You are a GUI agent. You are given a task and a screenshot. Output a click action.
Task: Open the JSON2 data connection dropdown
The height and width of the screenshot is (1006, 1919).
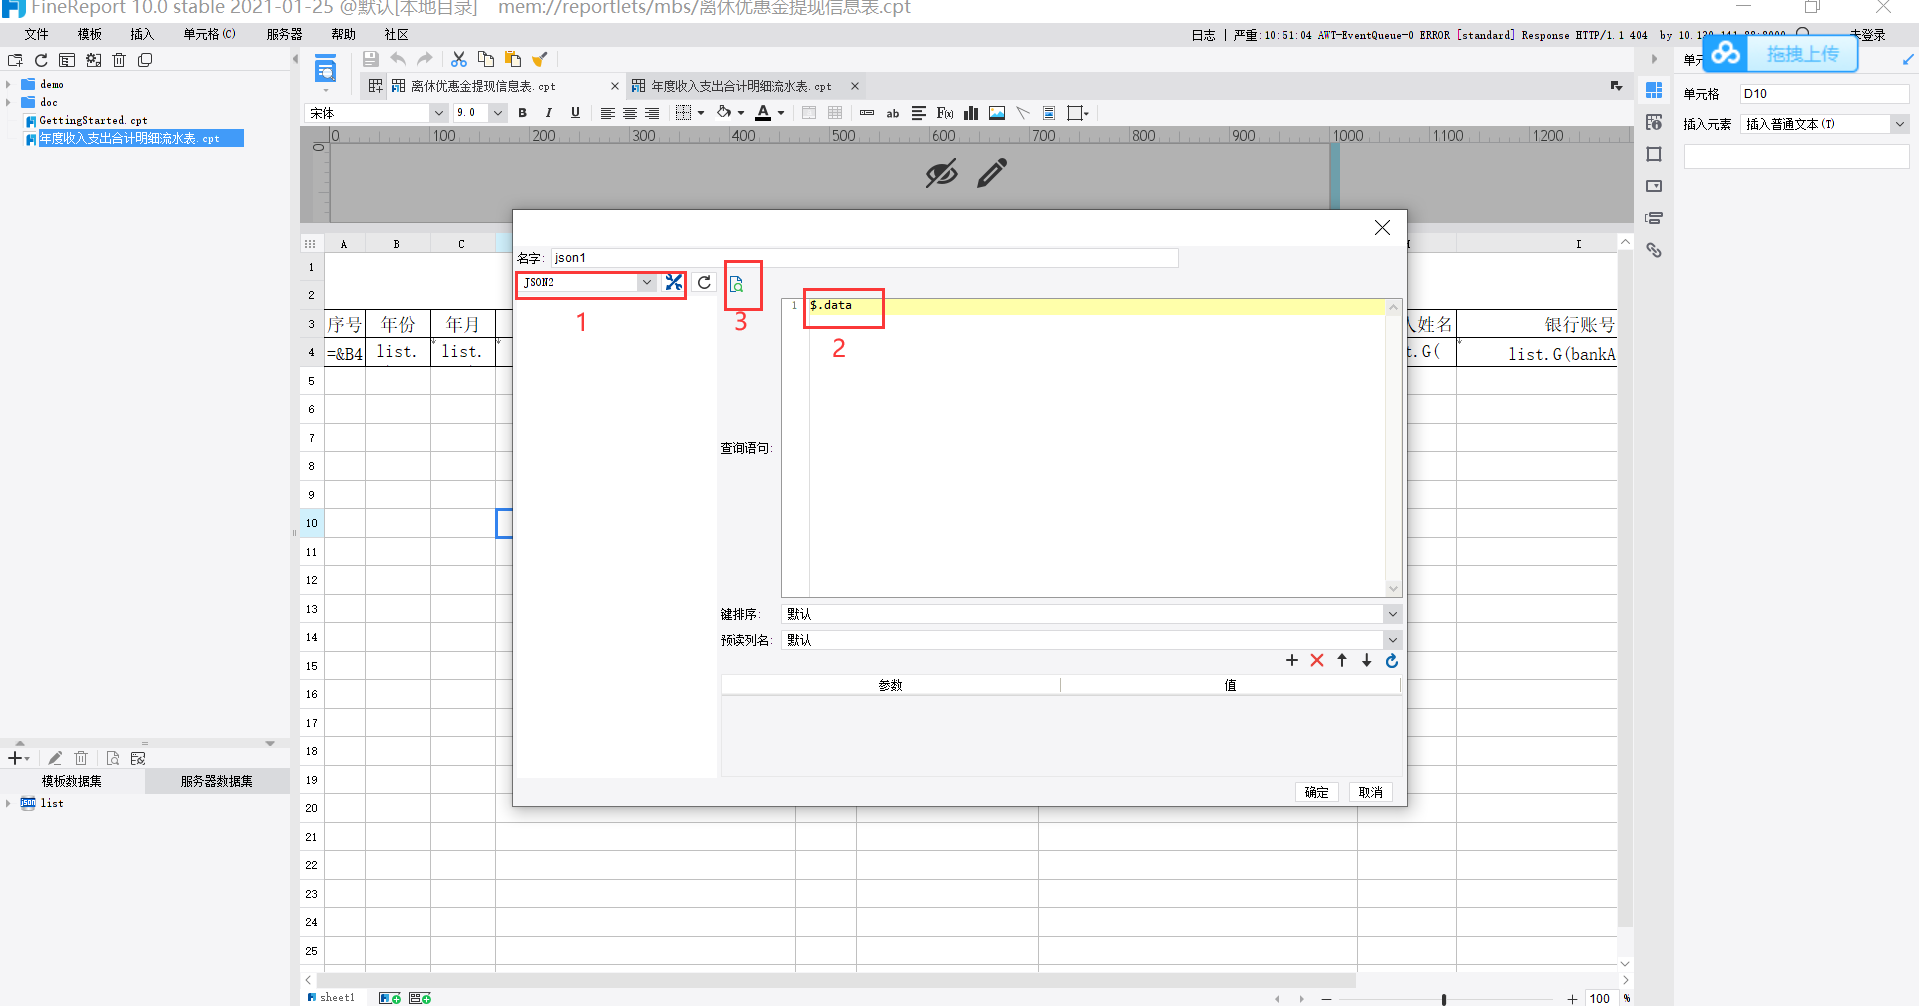(x=647, y=282)
